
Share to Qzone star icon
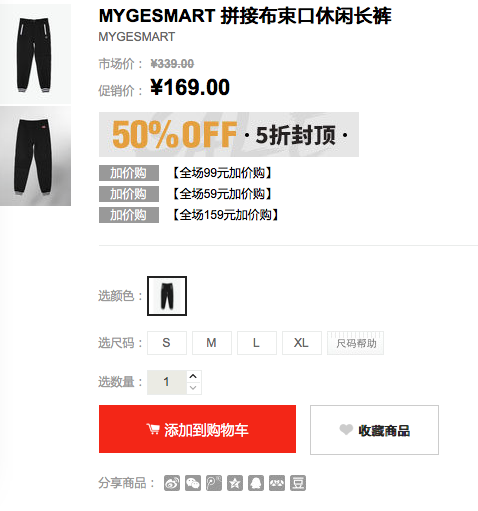point(235,483)
